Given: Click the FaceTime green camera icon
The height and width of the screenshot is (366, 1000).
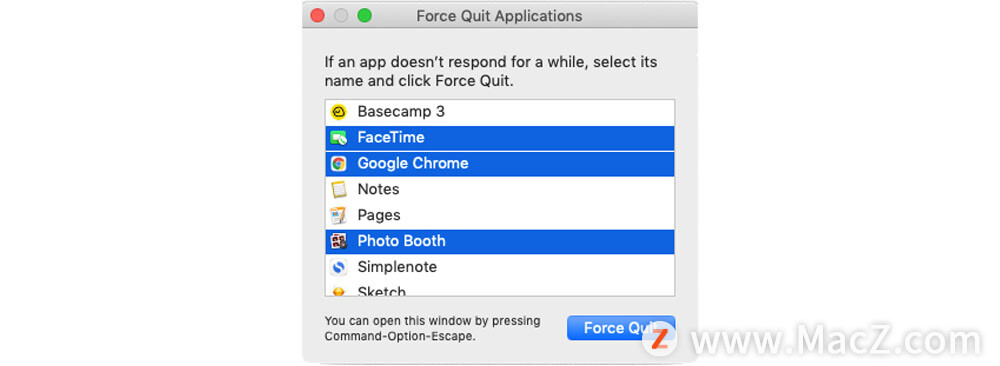Looking at the screenshot, I should 339,138.
